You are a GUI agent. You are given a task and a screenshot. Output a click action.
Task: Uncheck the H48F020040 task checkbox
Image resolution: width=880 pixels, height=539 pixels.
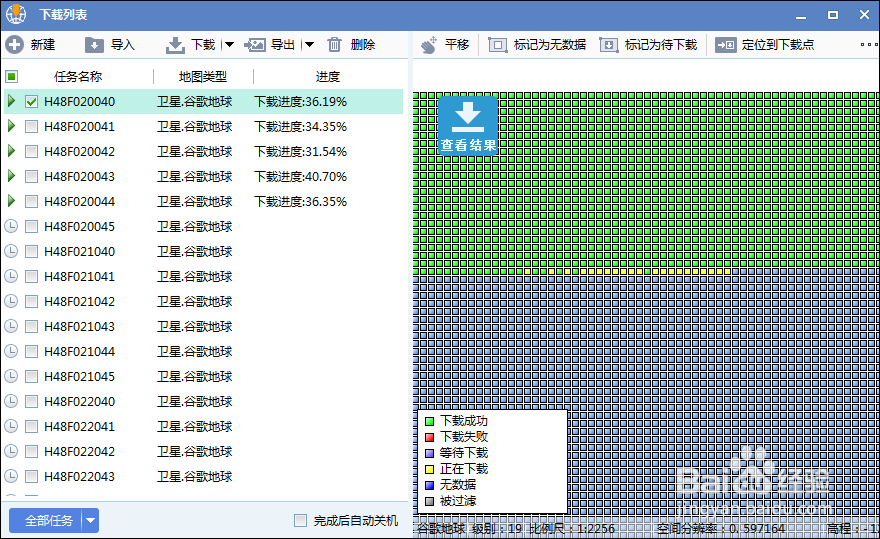click(31, 102)
